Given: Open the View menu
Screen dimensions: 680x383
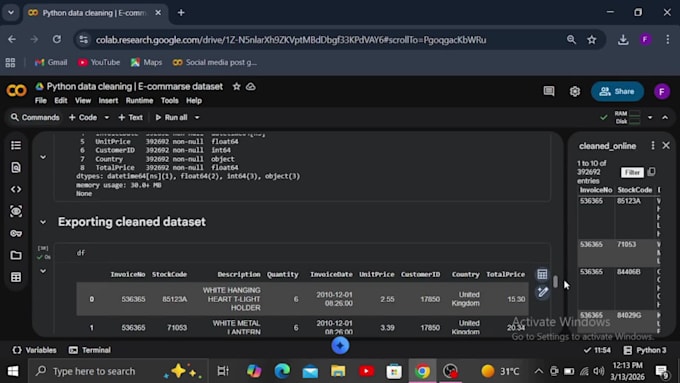Looking at the screenshot, I should (83, 101).
